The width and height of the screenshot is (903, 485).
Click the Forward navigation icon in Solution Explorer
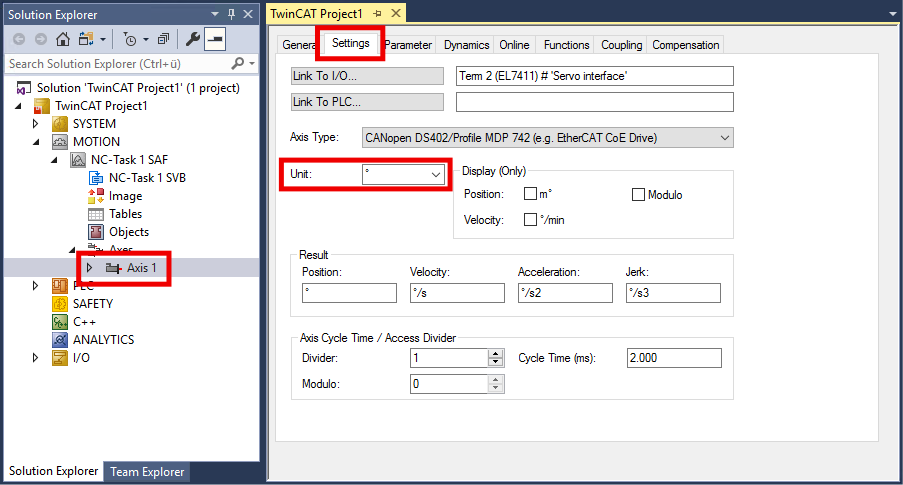point(41,39)
